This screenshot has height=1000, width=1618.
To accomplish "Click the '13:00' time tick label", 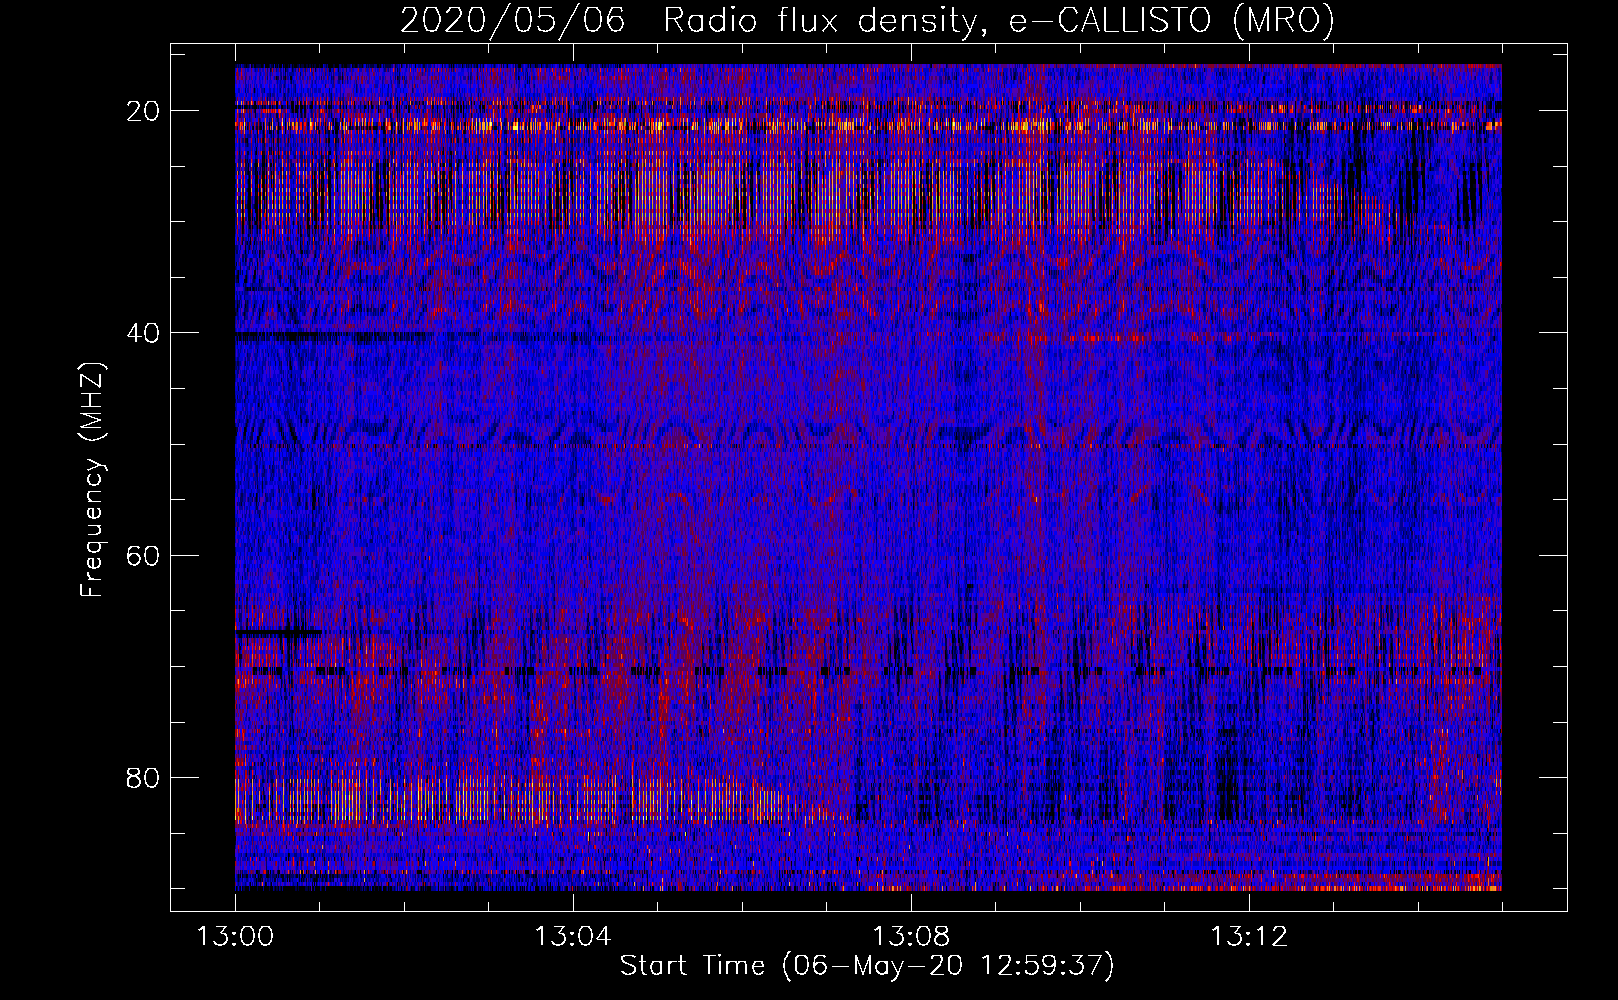I will (235, 937).
